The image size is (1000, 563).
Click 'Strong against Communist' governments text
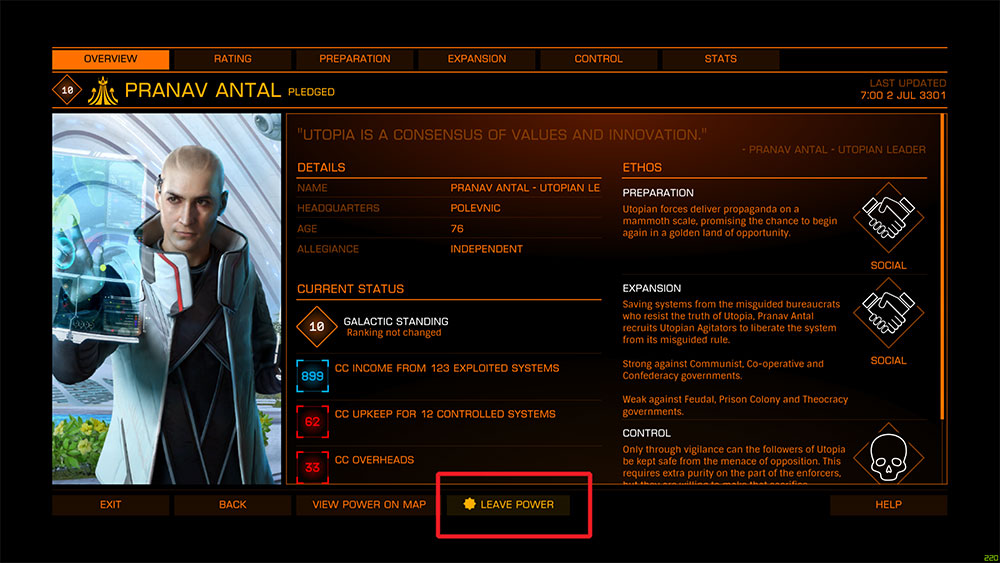(x=723, y=370)
